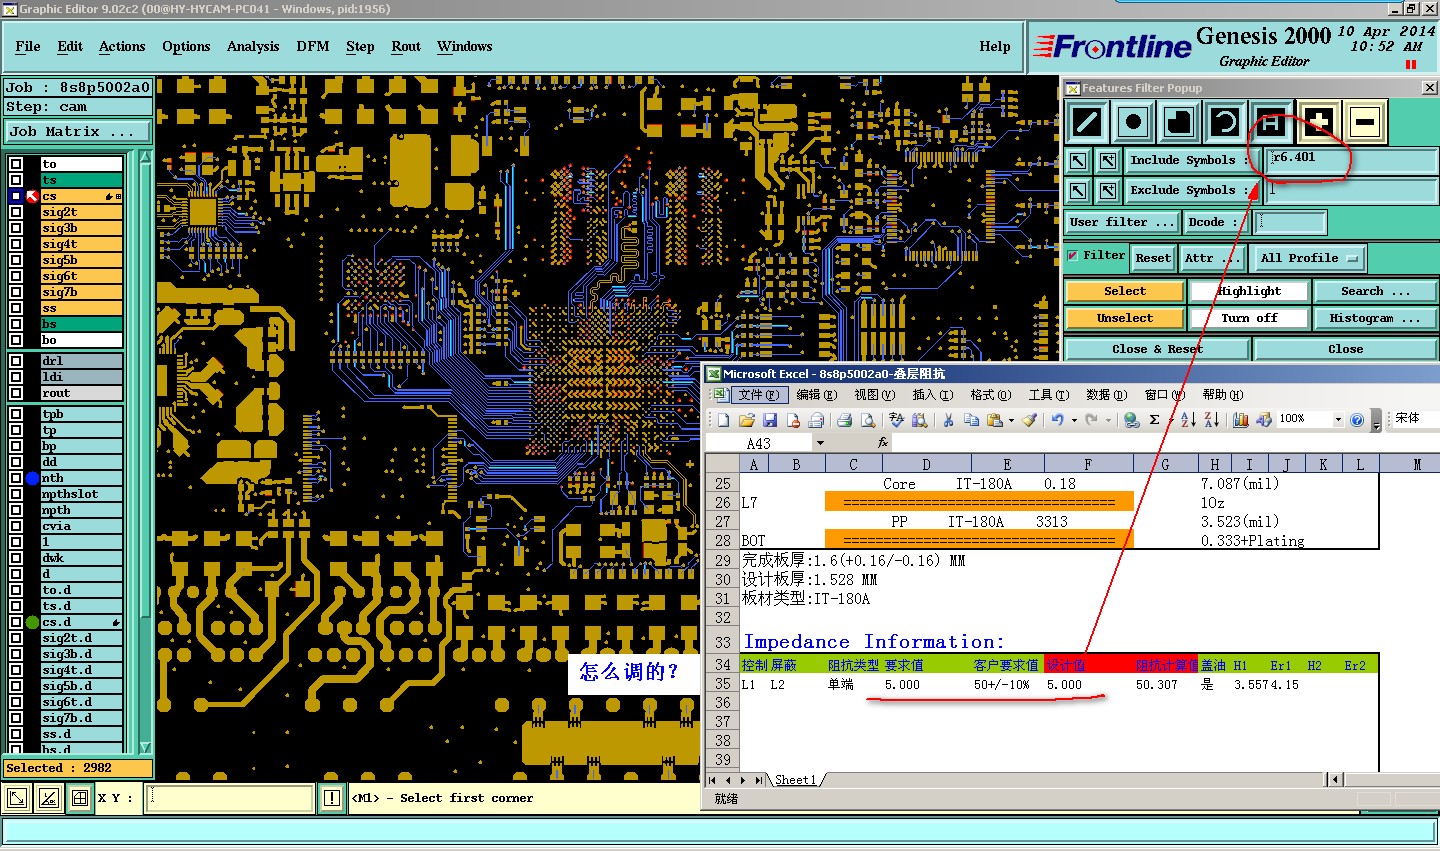The height and width of the screenshot is (851, 1440).
Task: Click the Include Symbols field r6.401
Action: pos(1351,159)
